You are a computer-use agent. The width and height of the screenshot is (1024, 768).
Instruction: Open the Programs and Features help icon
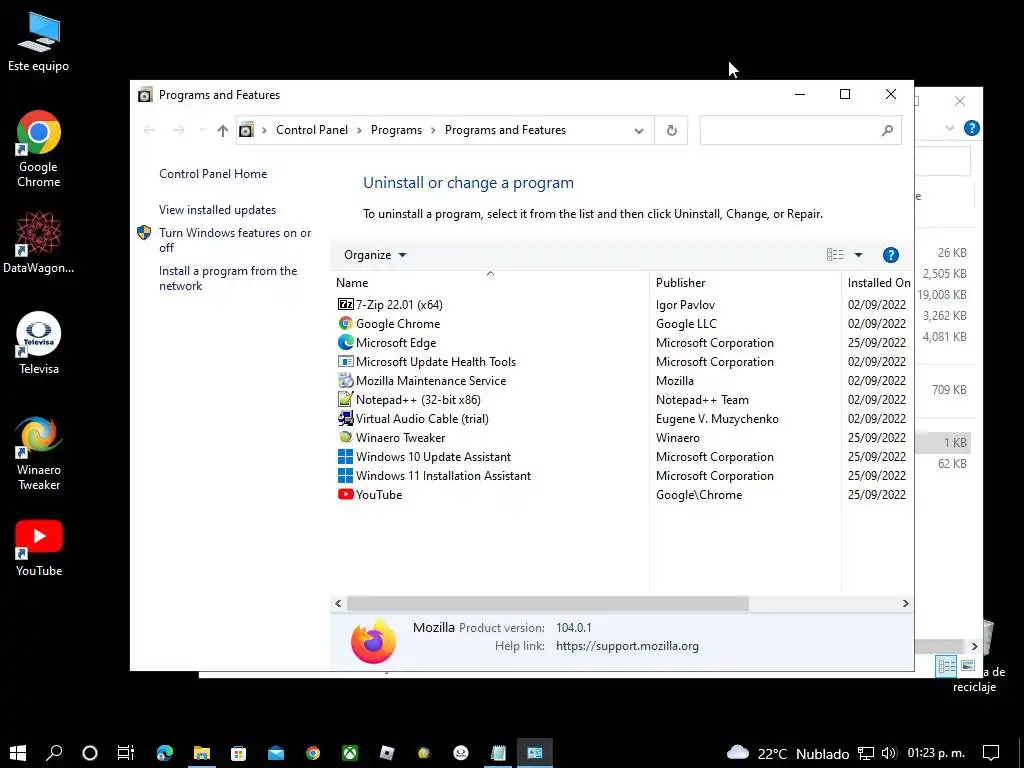(890, 255)
